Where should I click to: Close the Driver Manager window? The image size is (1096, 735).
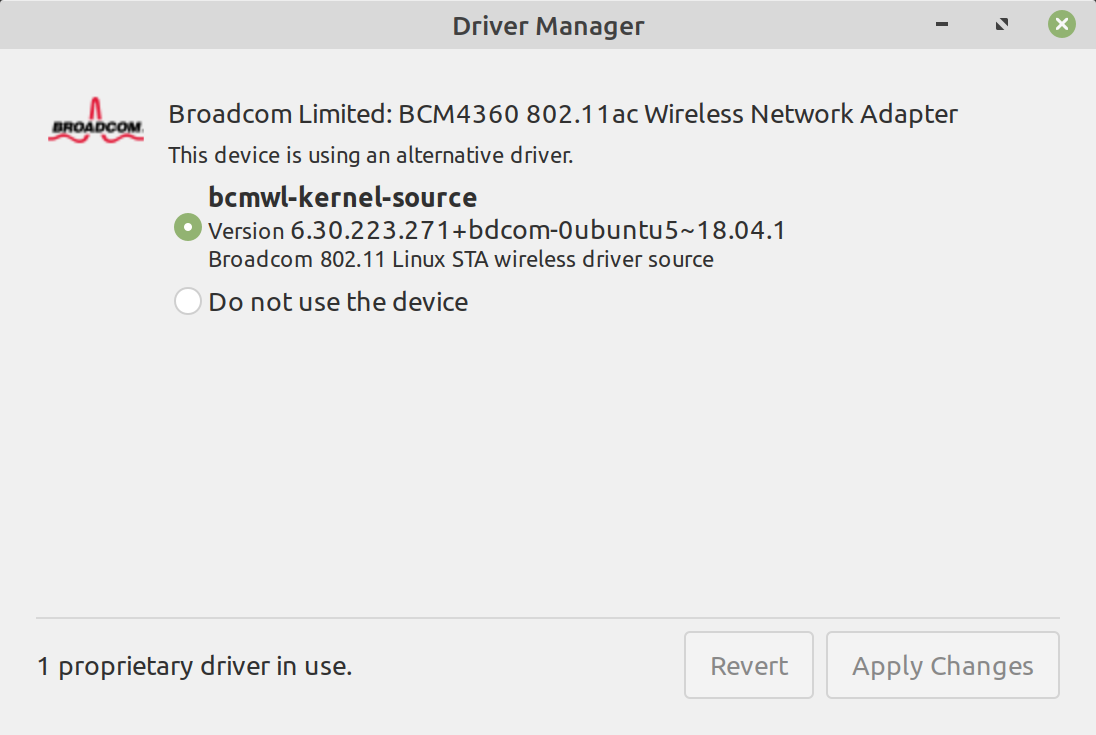(x=1061, y=24)
